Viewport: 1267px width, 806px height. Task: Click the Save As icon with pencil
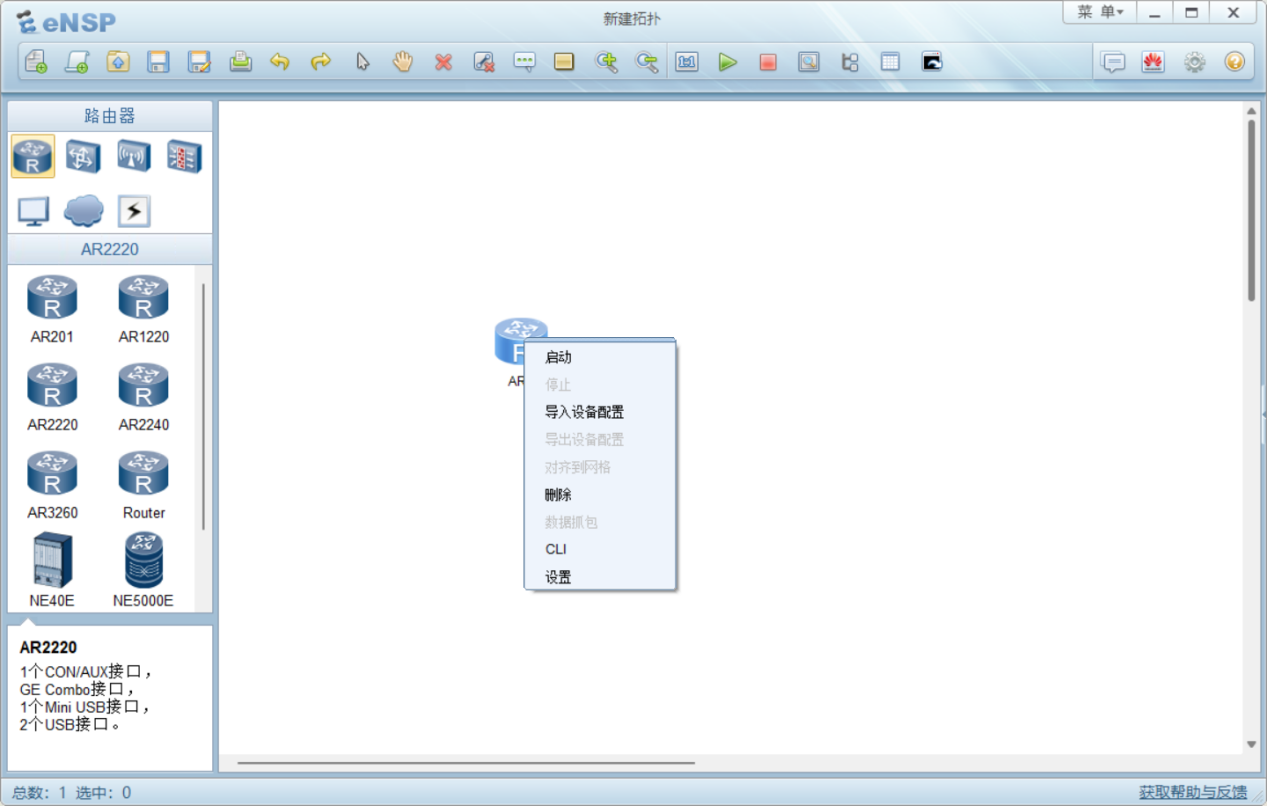click(x=199, y=62)
